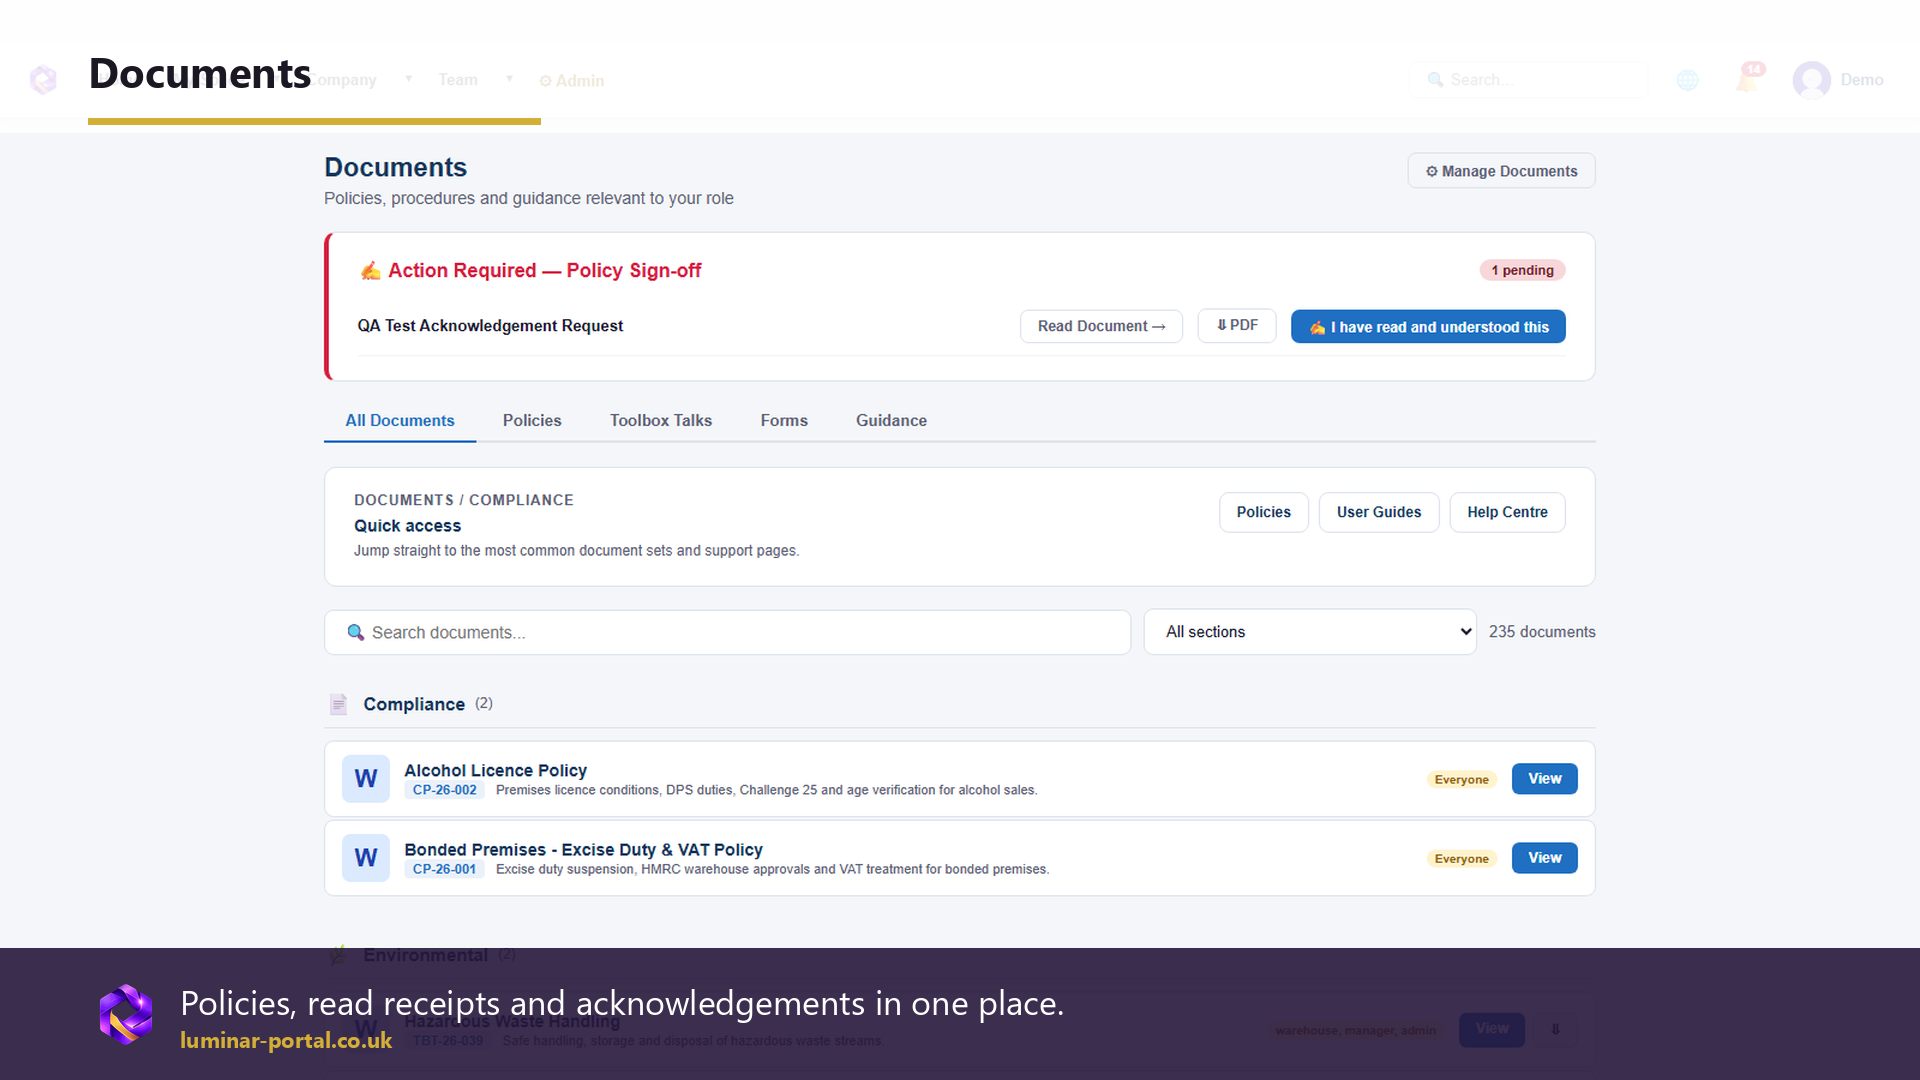This screenshot has height=1080, width=1920.
Task: Expand the All sections dropdown
Action: (1310, 632)
